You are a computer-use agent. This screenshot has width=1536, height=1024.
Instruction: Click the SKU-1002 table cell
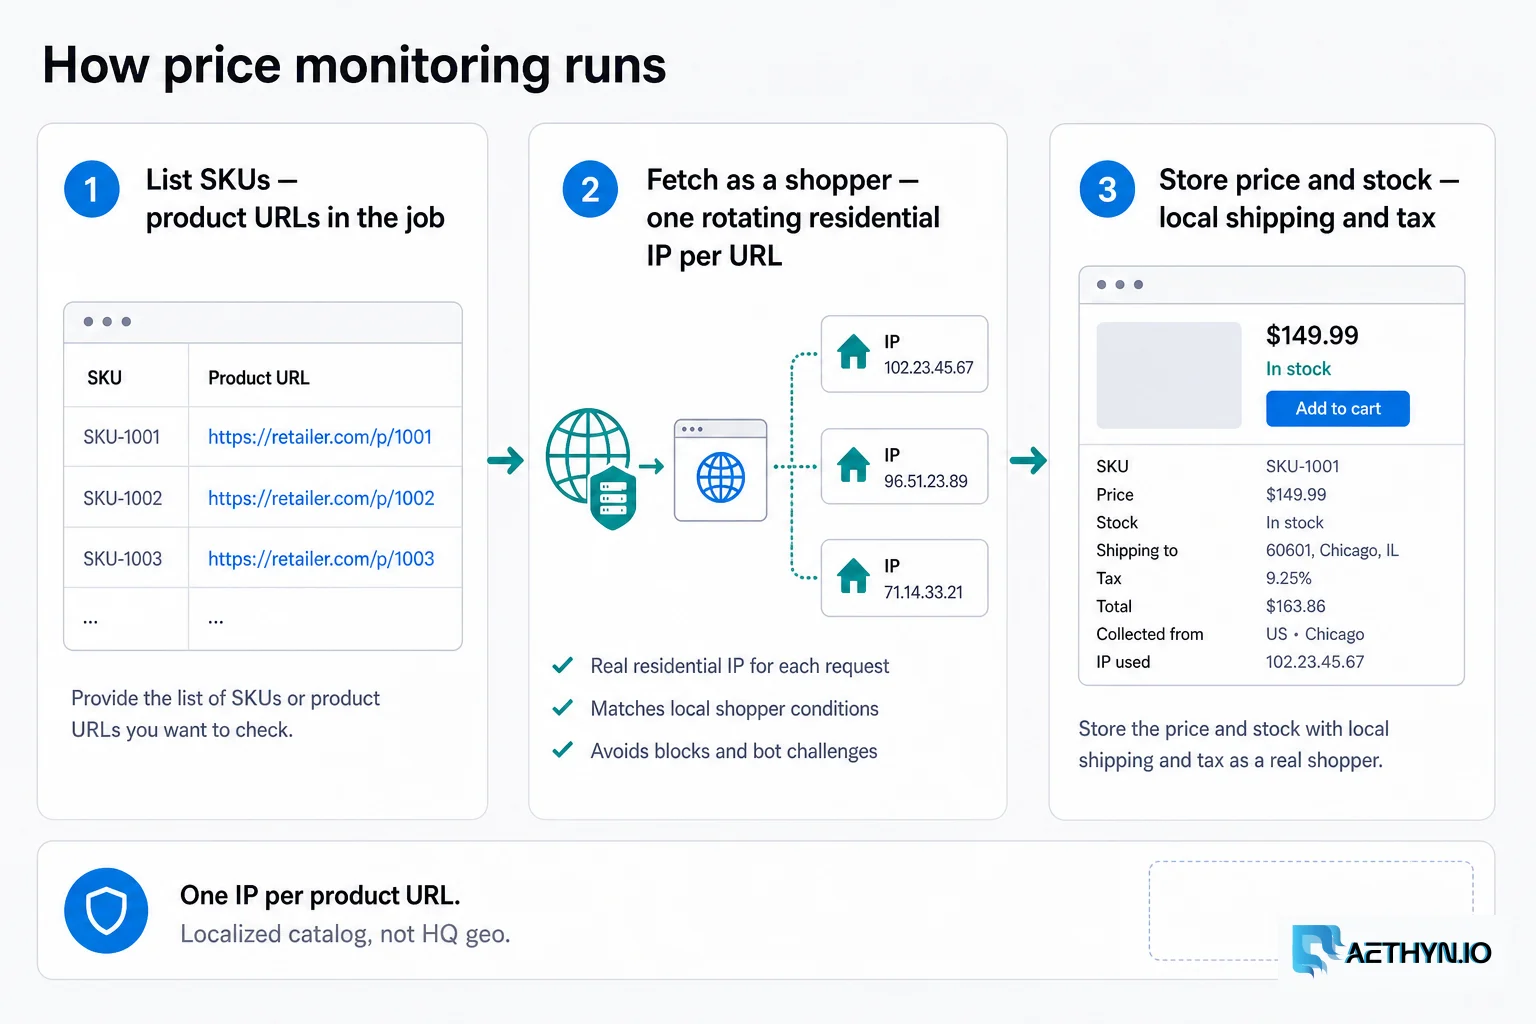coord(123,498)
